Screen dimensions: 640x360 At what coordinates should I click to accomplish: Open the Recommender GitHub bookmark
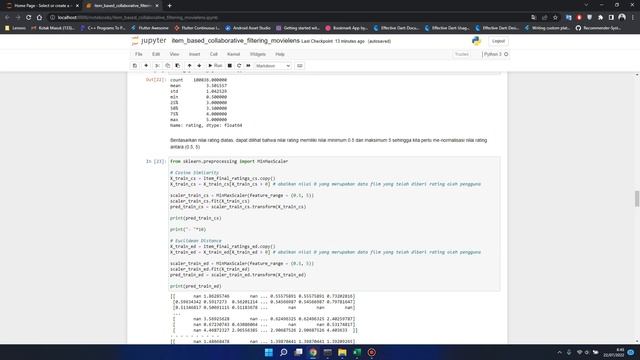pos(598,28)
